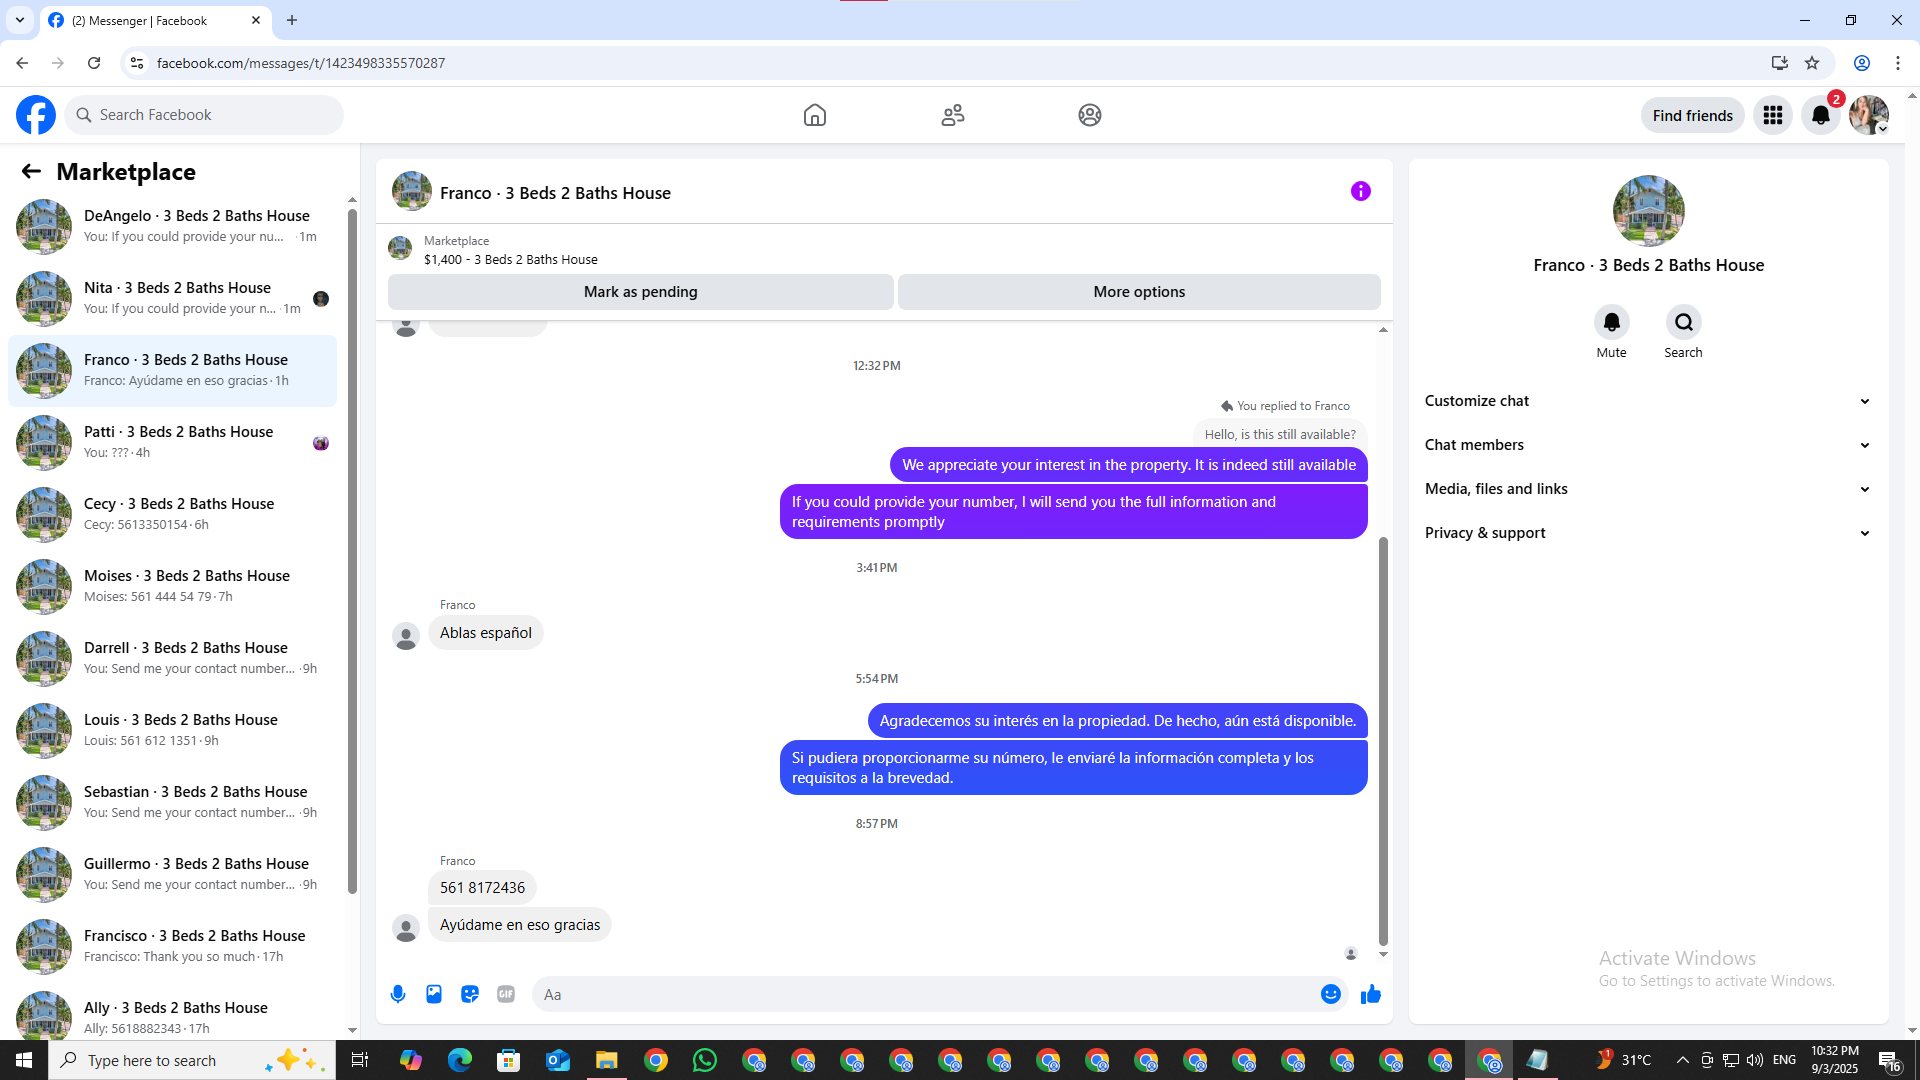Screen dimensions: 1920x1080
Task: Open Outlook from the taskbar
Action: click(558, 1060)
